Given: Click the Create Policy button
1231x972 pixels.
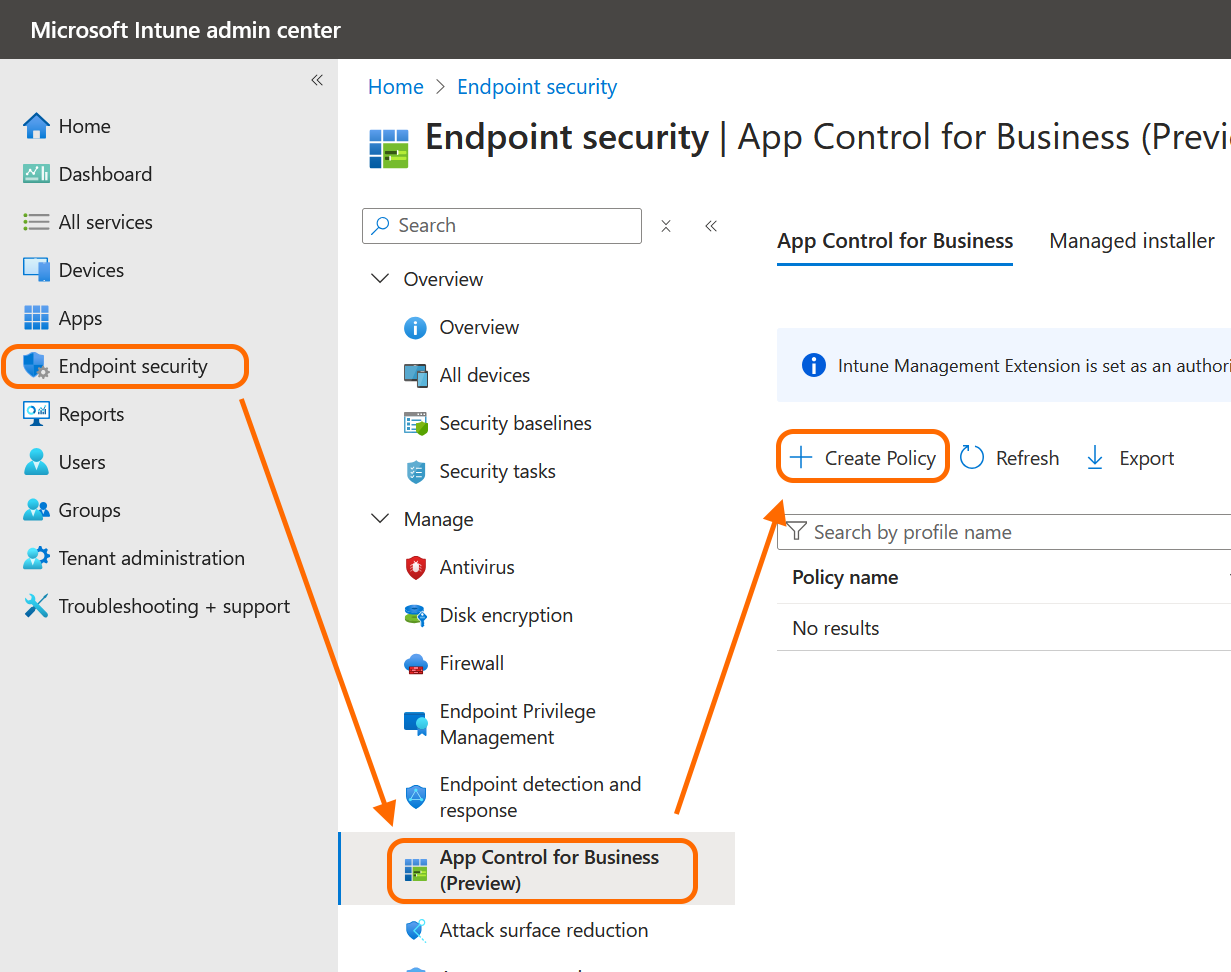Looking at the screenshot, I should click(863, 458).
